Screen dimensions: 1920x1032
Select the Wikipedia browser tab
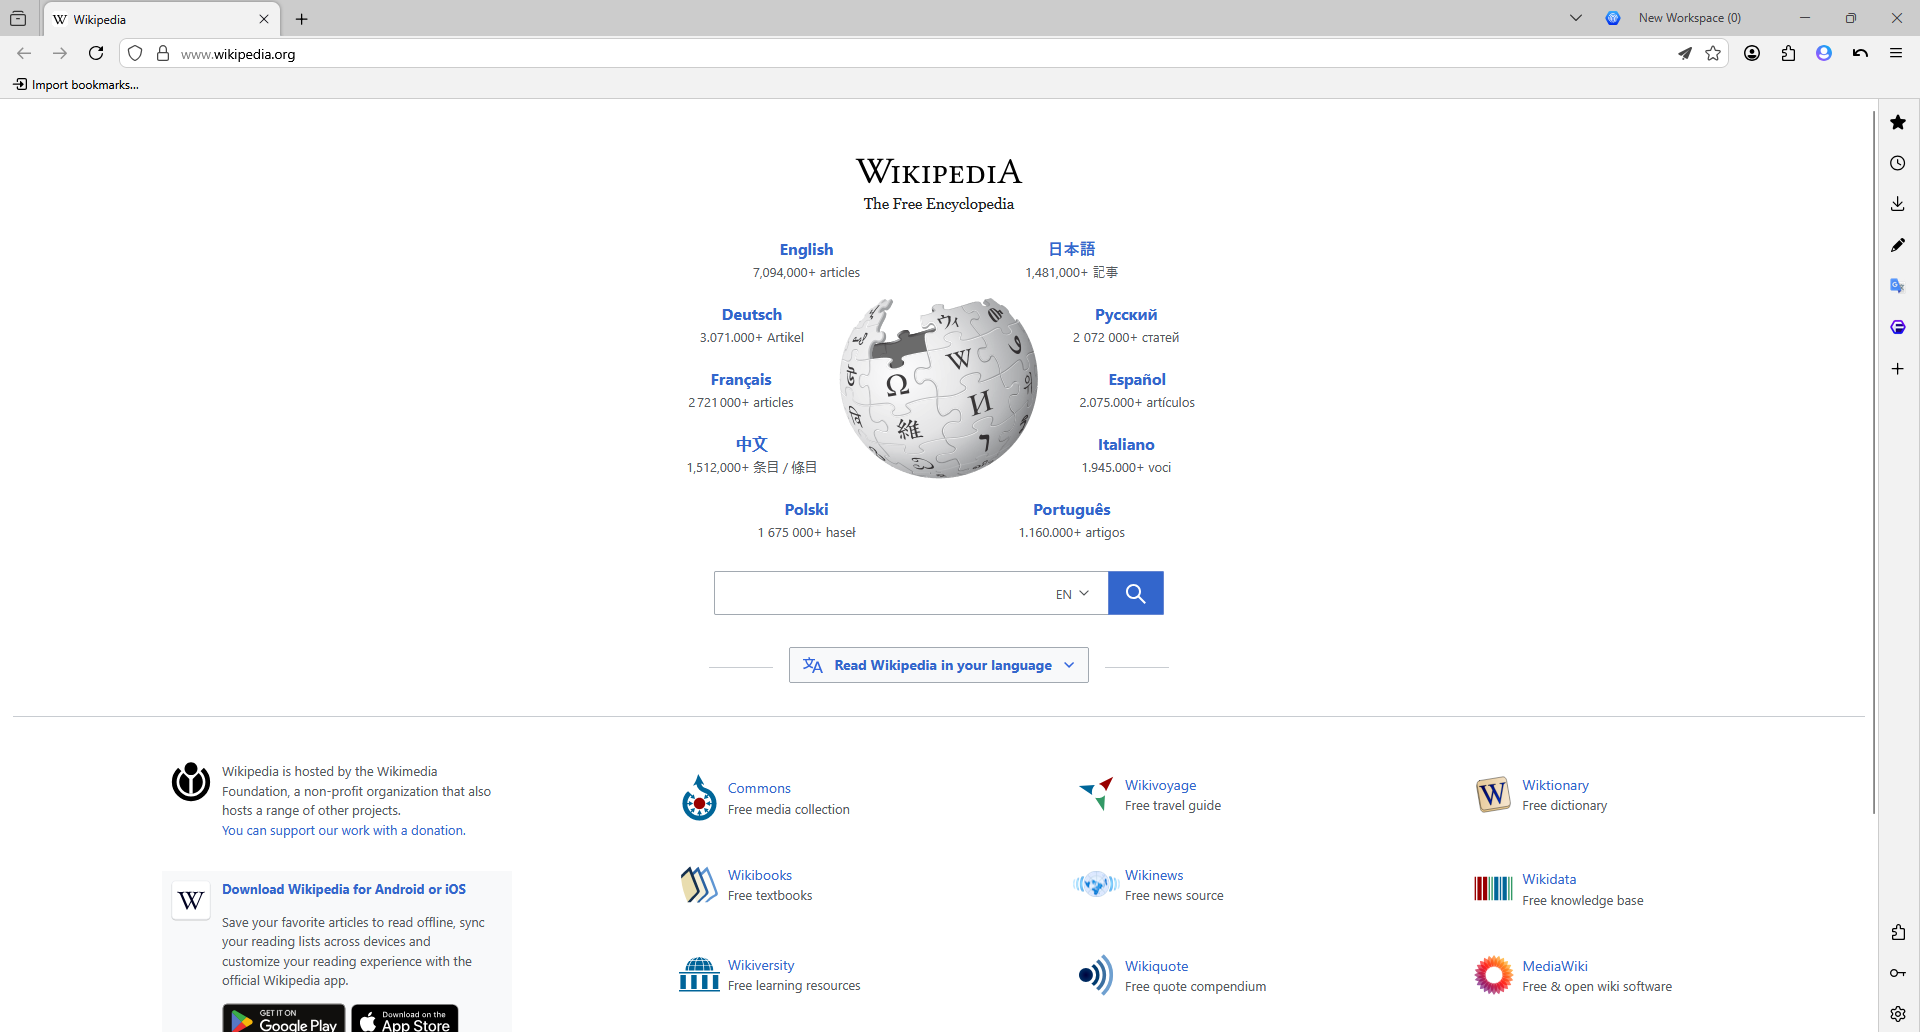[162, 19]
